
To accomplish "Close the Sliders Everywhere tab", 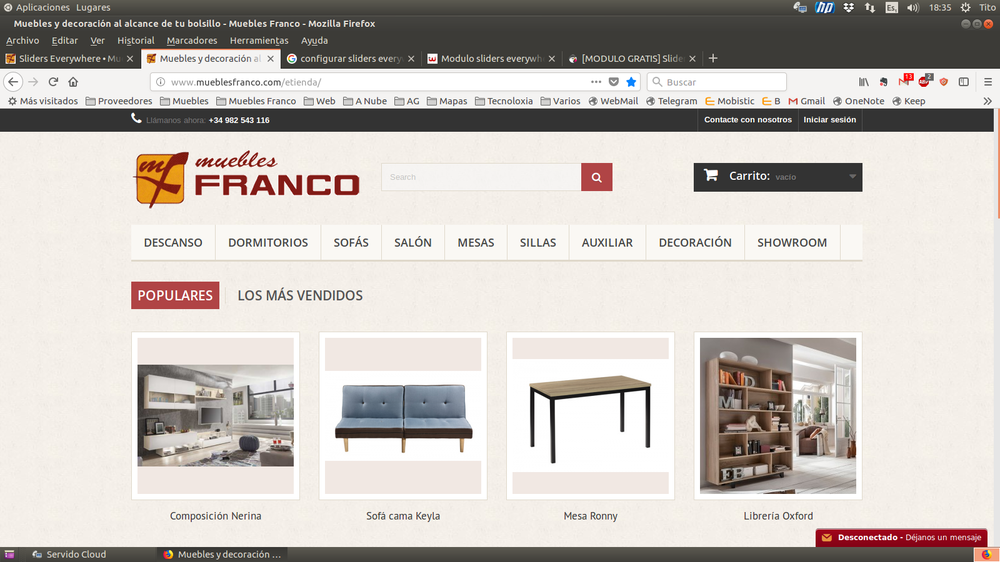I will (130, 58).
